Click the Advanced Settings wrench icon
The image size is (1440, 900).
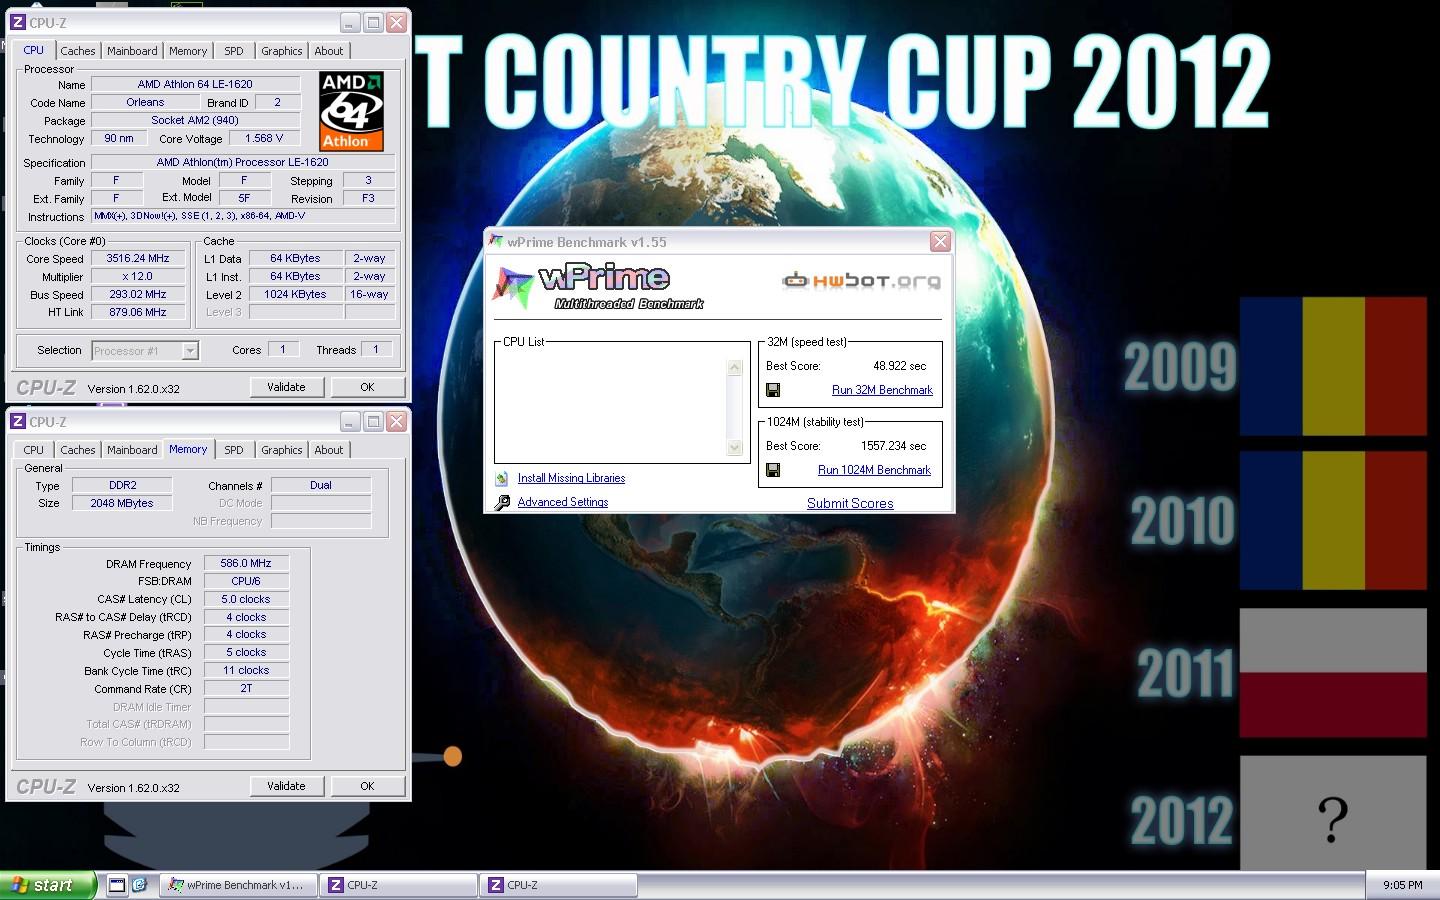click(502, 502)
